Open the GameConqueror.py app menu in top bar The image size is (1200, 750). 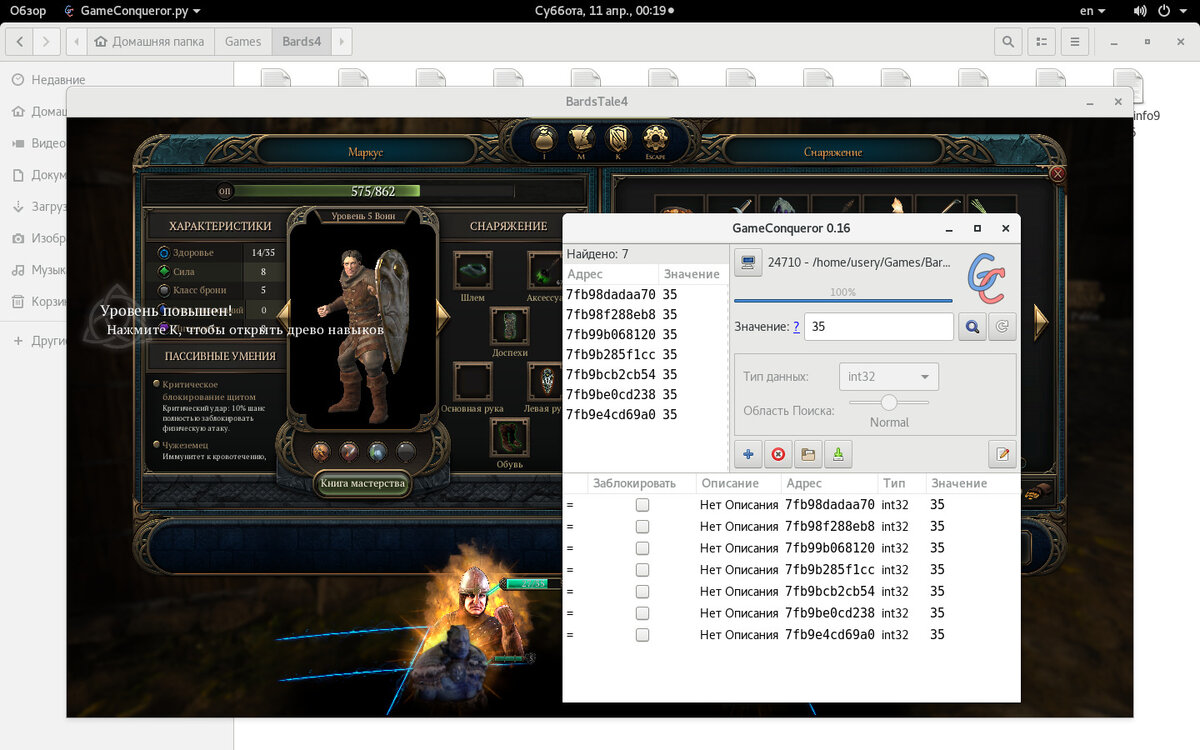tap(131, 11)
